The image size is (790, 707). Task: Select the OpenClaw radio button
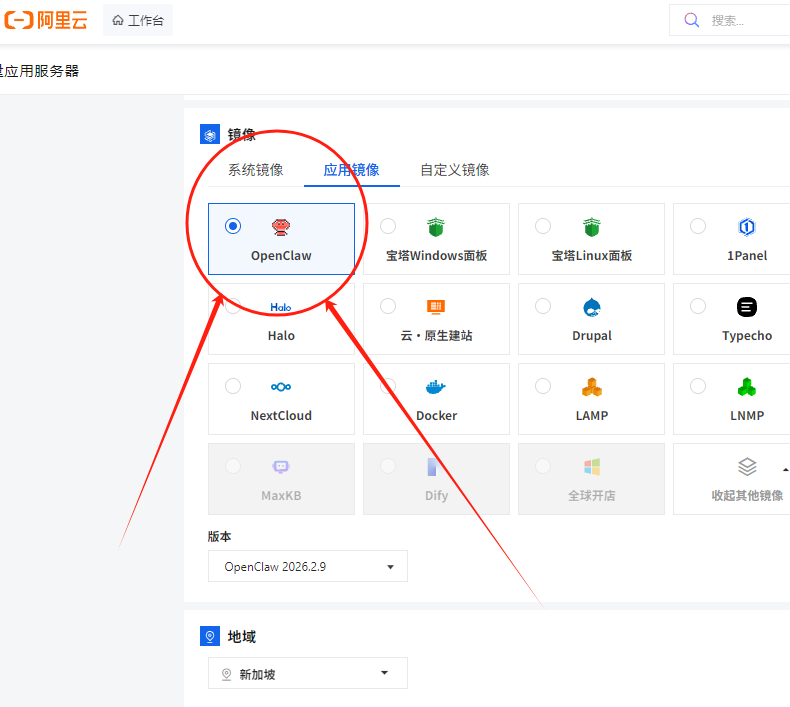pos(233,226)
